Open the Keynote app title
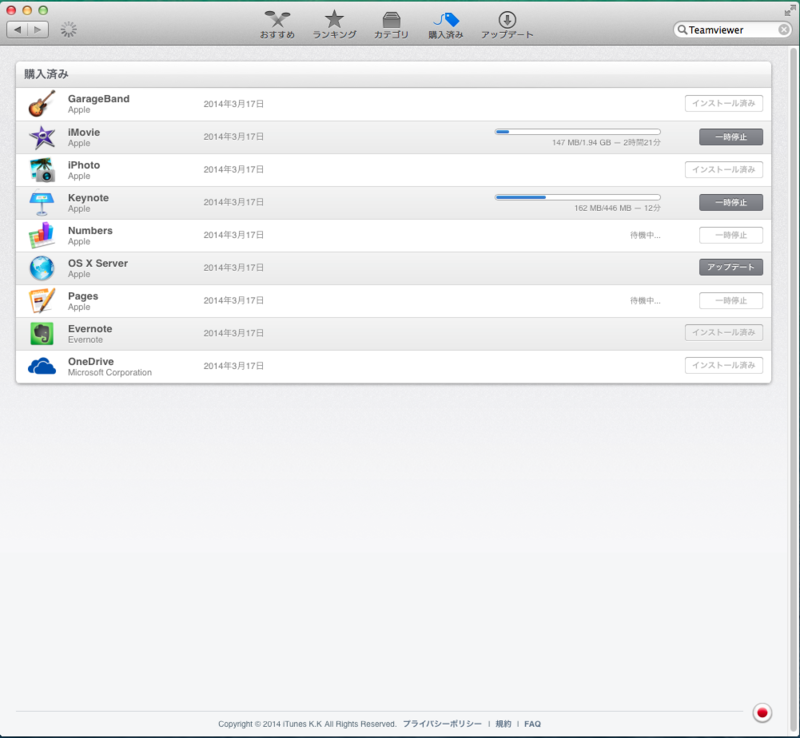Viewport: 800px width, 738px height. point(88,198)
